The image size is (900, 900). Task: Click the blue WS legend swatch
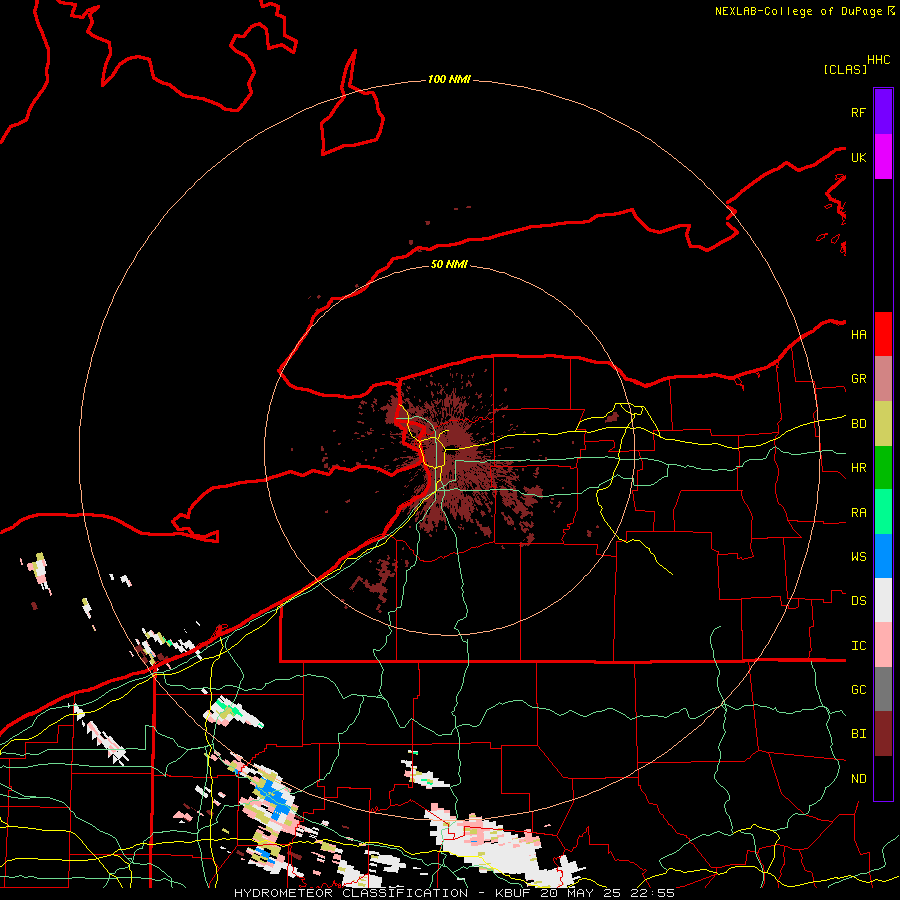click(883, 556)
